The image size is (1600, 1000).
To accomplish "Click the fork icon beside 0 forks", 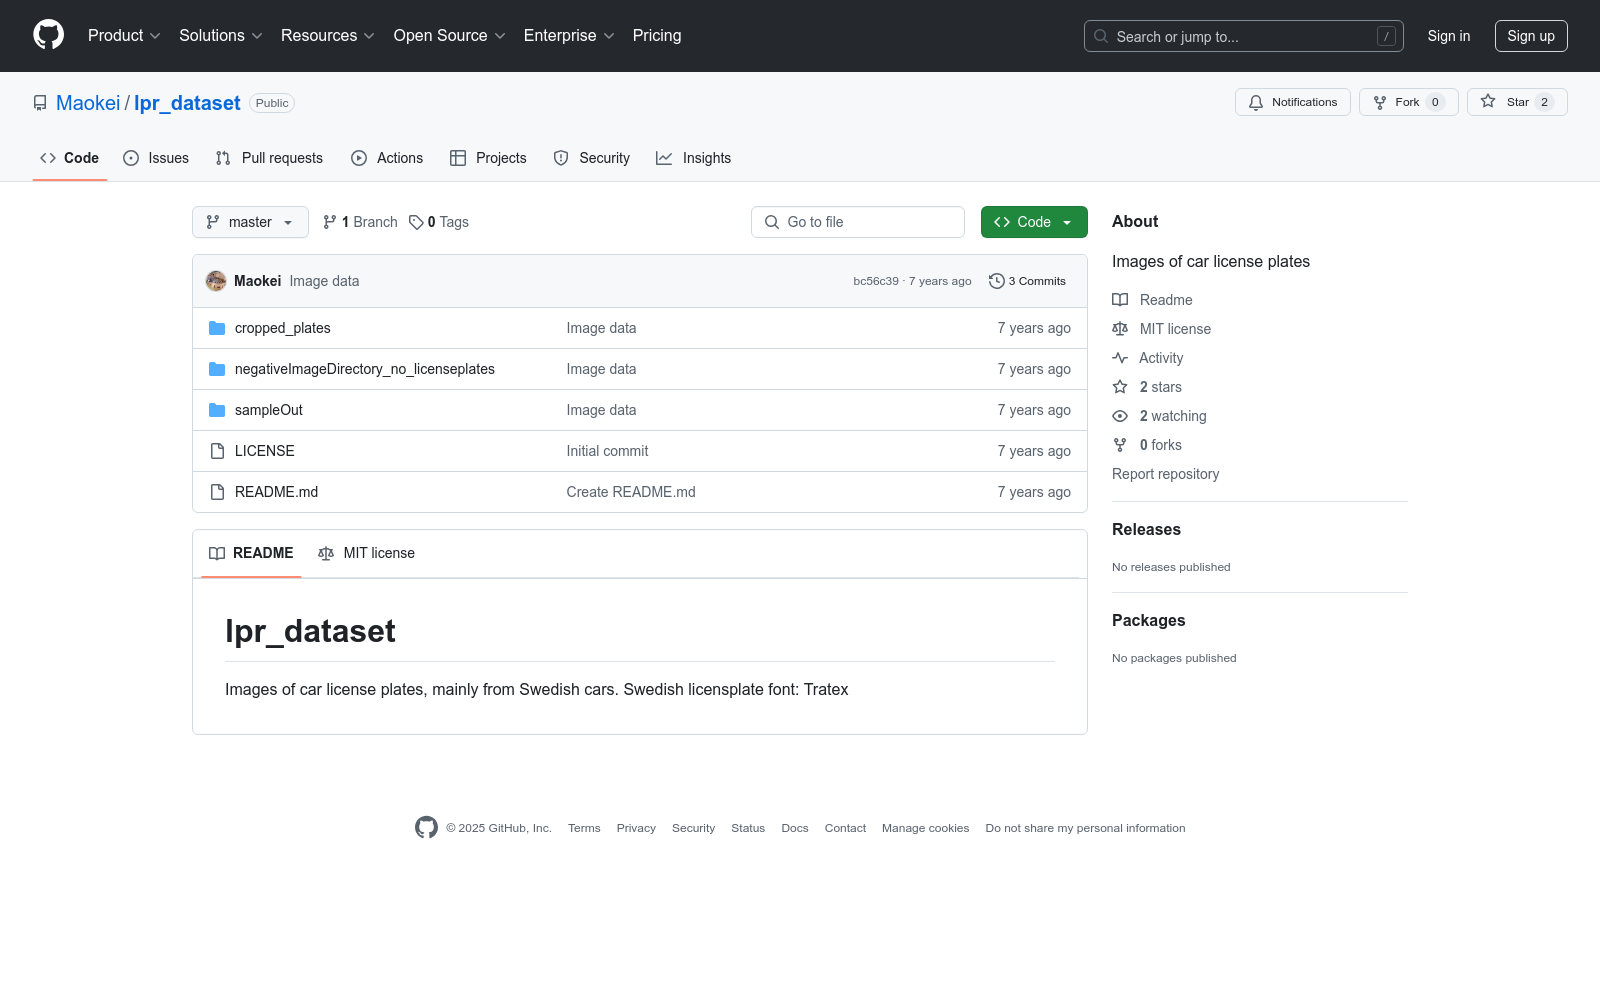I will pos(1120,445).
